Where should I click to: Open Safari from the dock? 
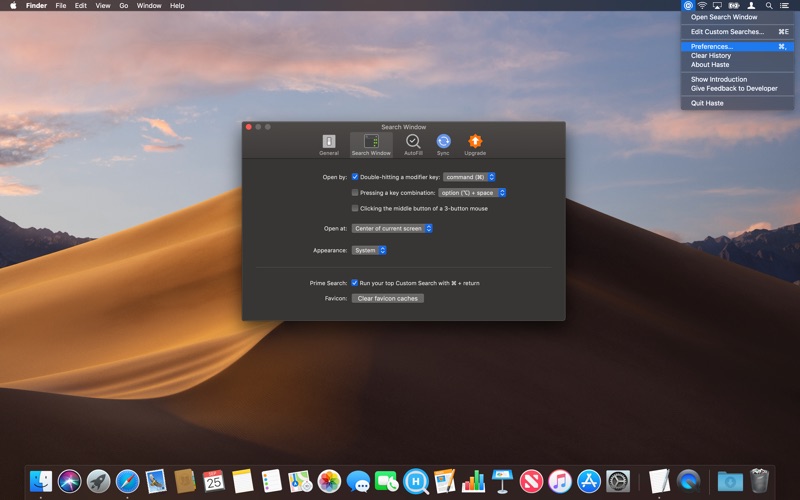(x=128, y=481)
